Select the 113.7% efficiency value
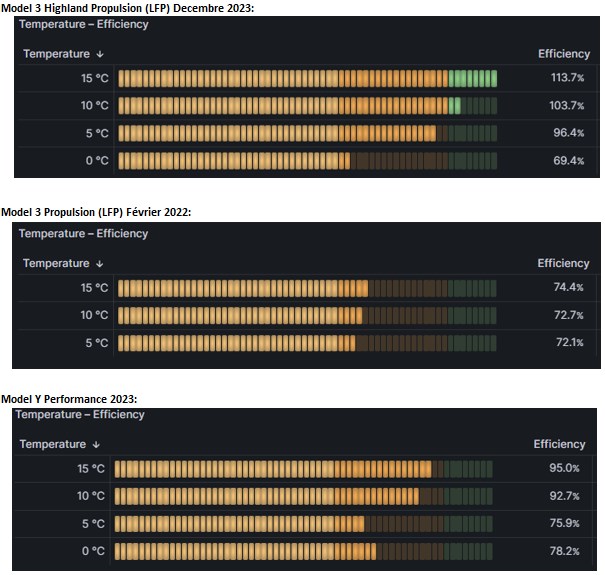This screenshot has width=605, height=575. point(567,78)
